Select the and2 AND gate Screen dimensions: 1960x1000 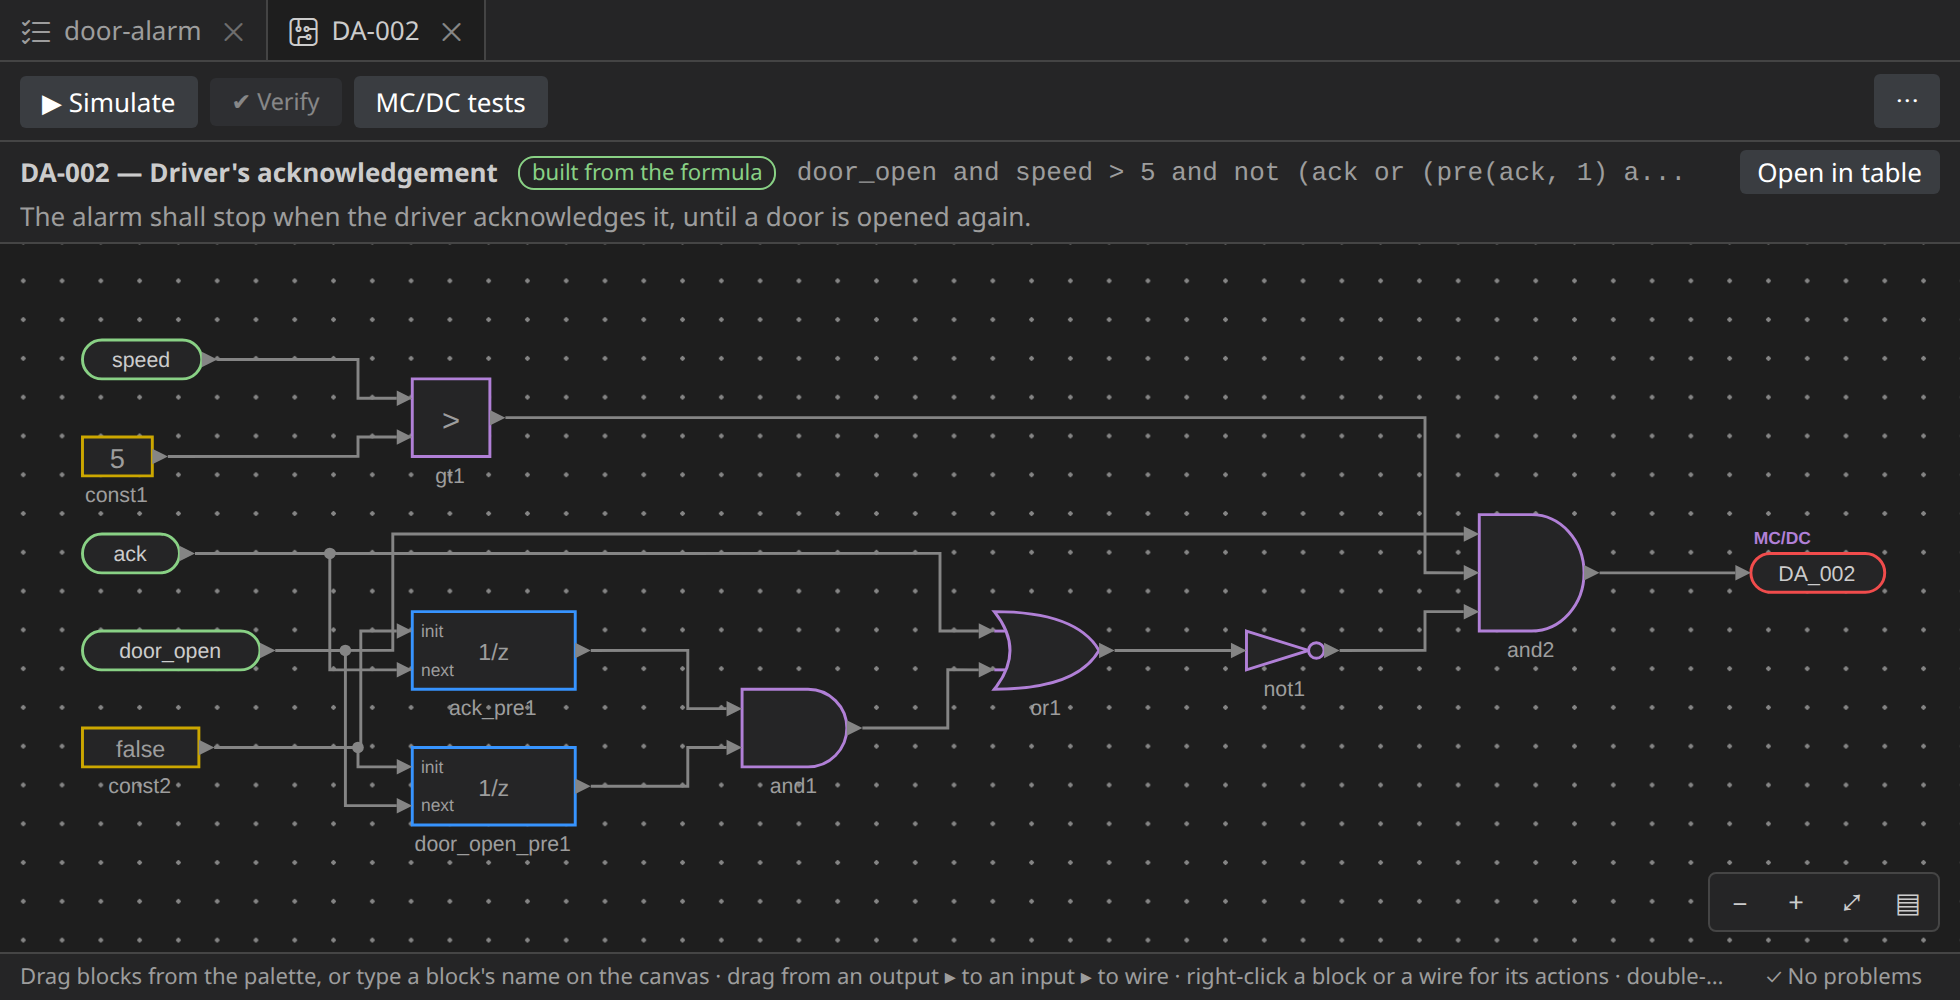1530,572
